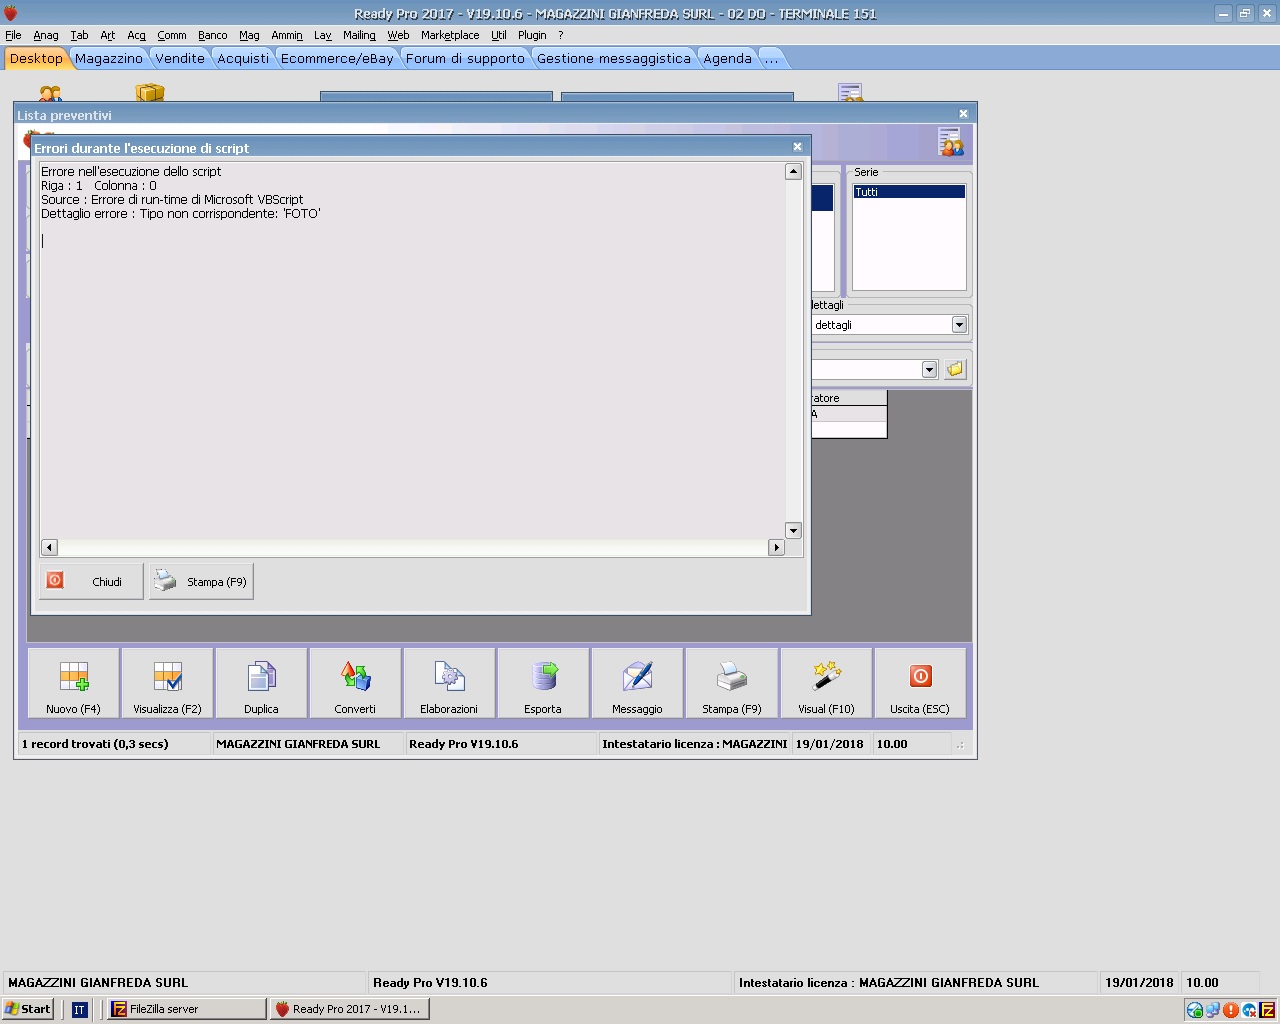The width and height of the screenshot is (1280, 1024).
Task: Click the Chiudi button in the error dialog
Action: 91,581
